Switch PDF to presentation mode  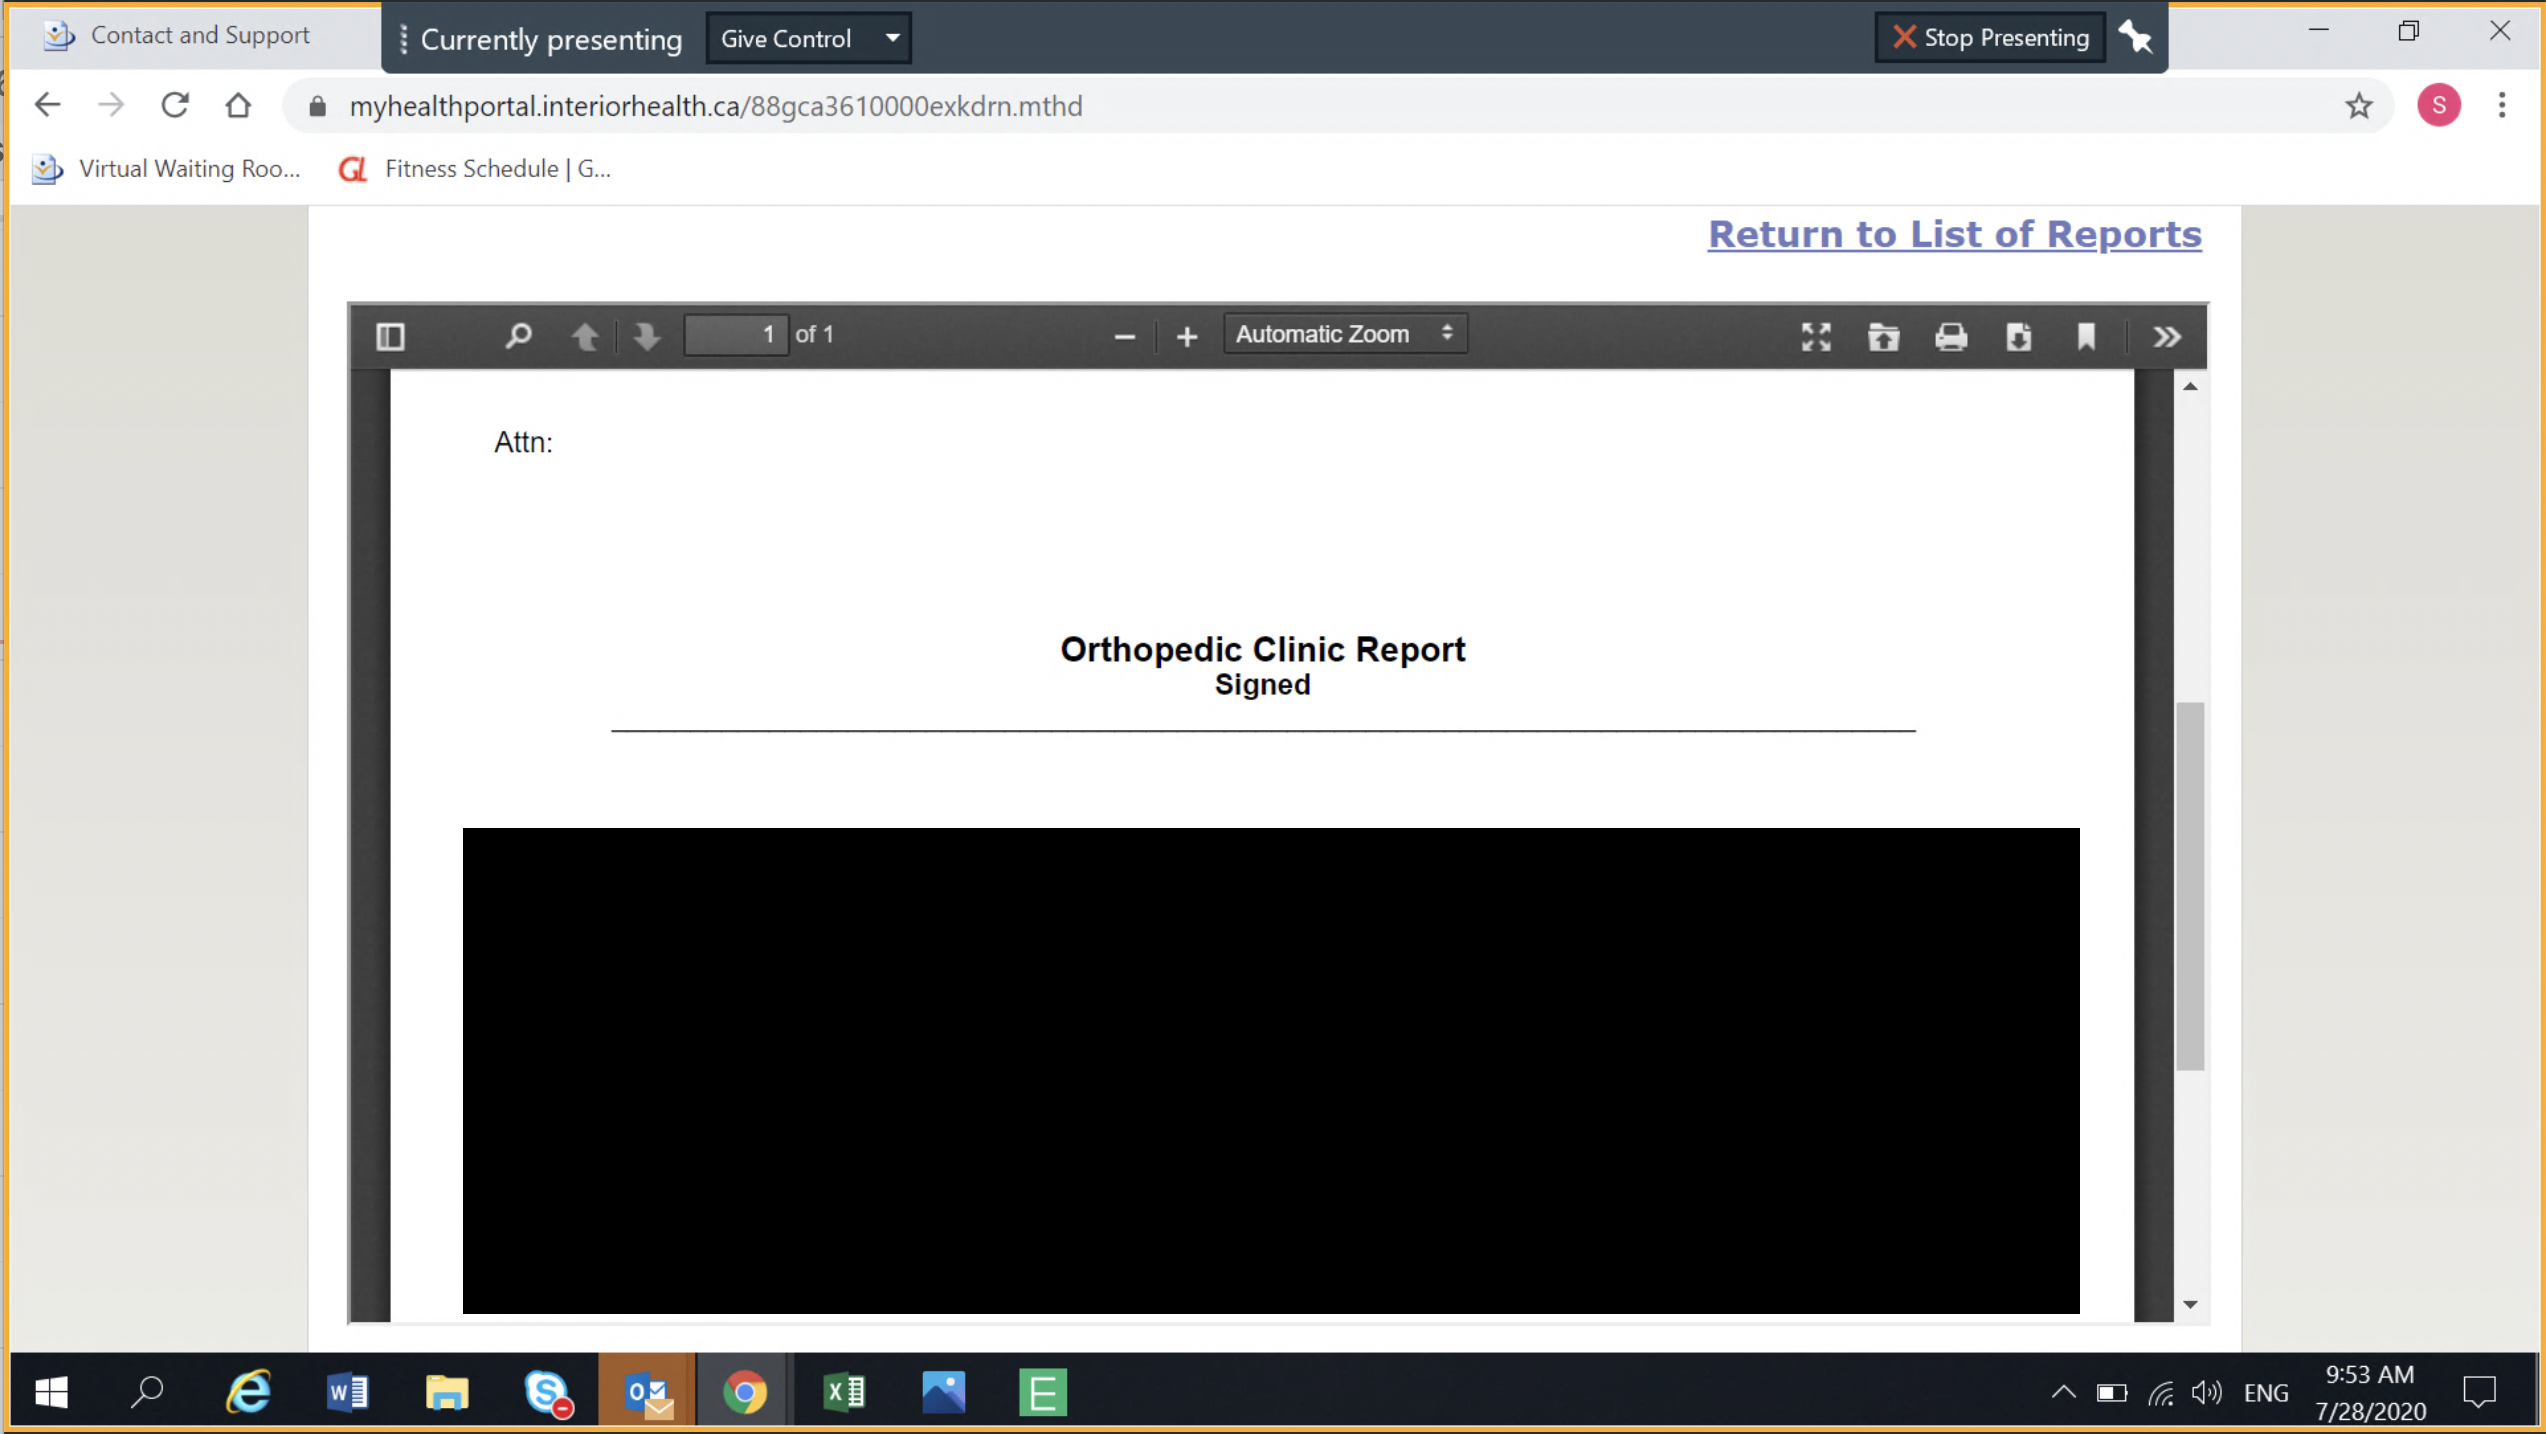[x=1816, y=337]
